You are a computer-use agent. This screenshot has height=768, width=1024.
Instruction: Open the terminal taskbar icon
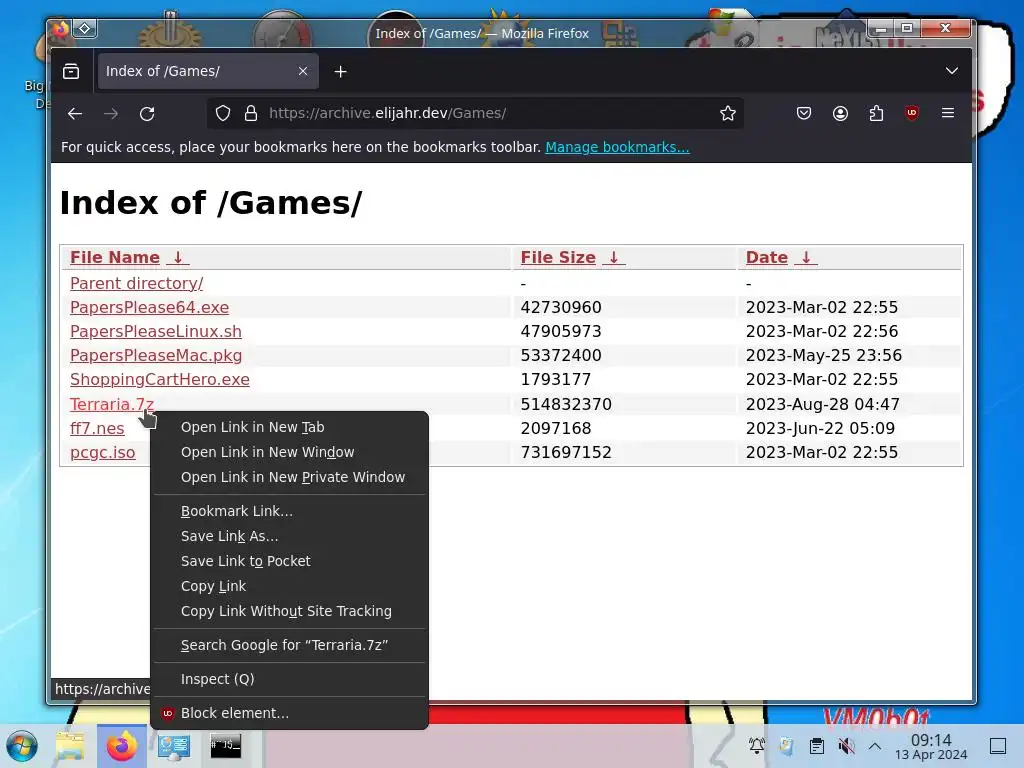[x=225, y=746]
